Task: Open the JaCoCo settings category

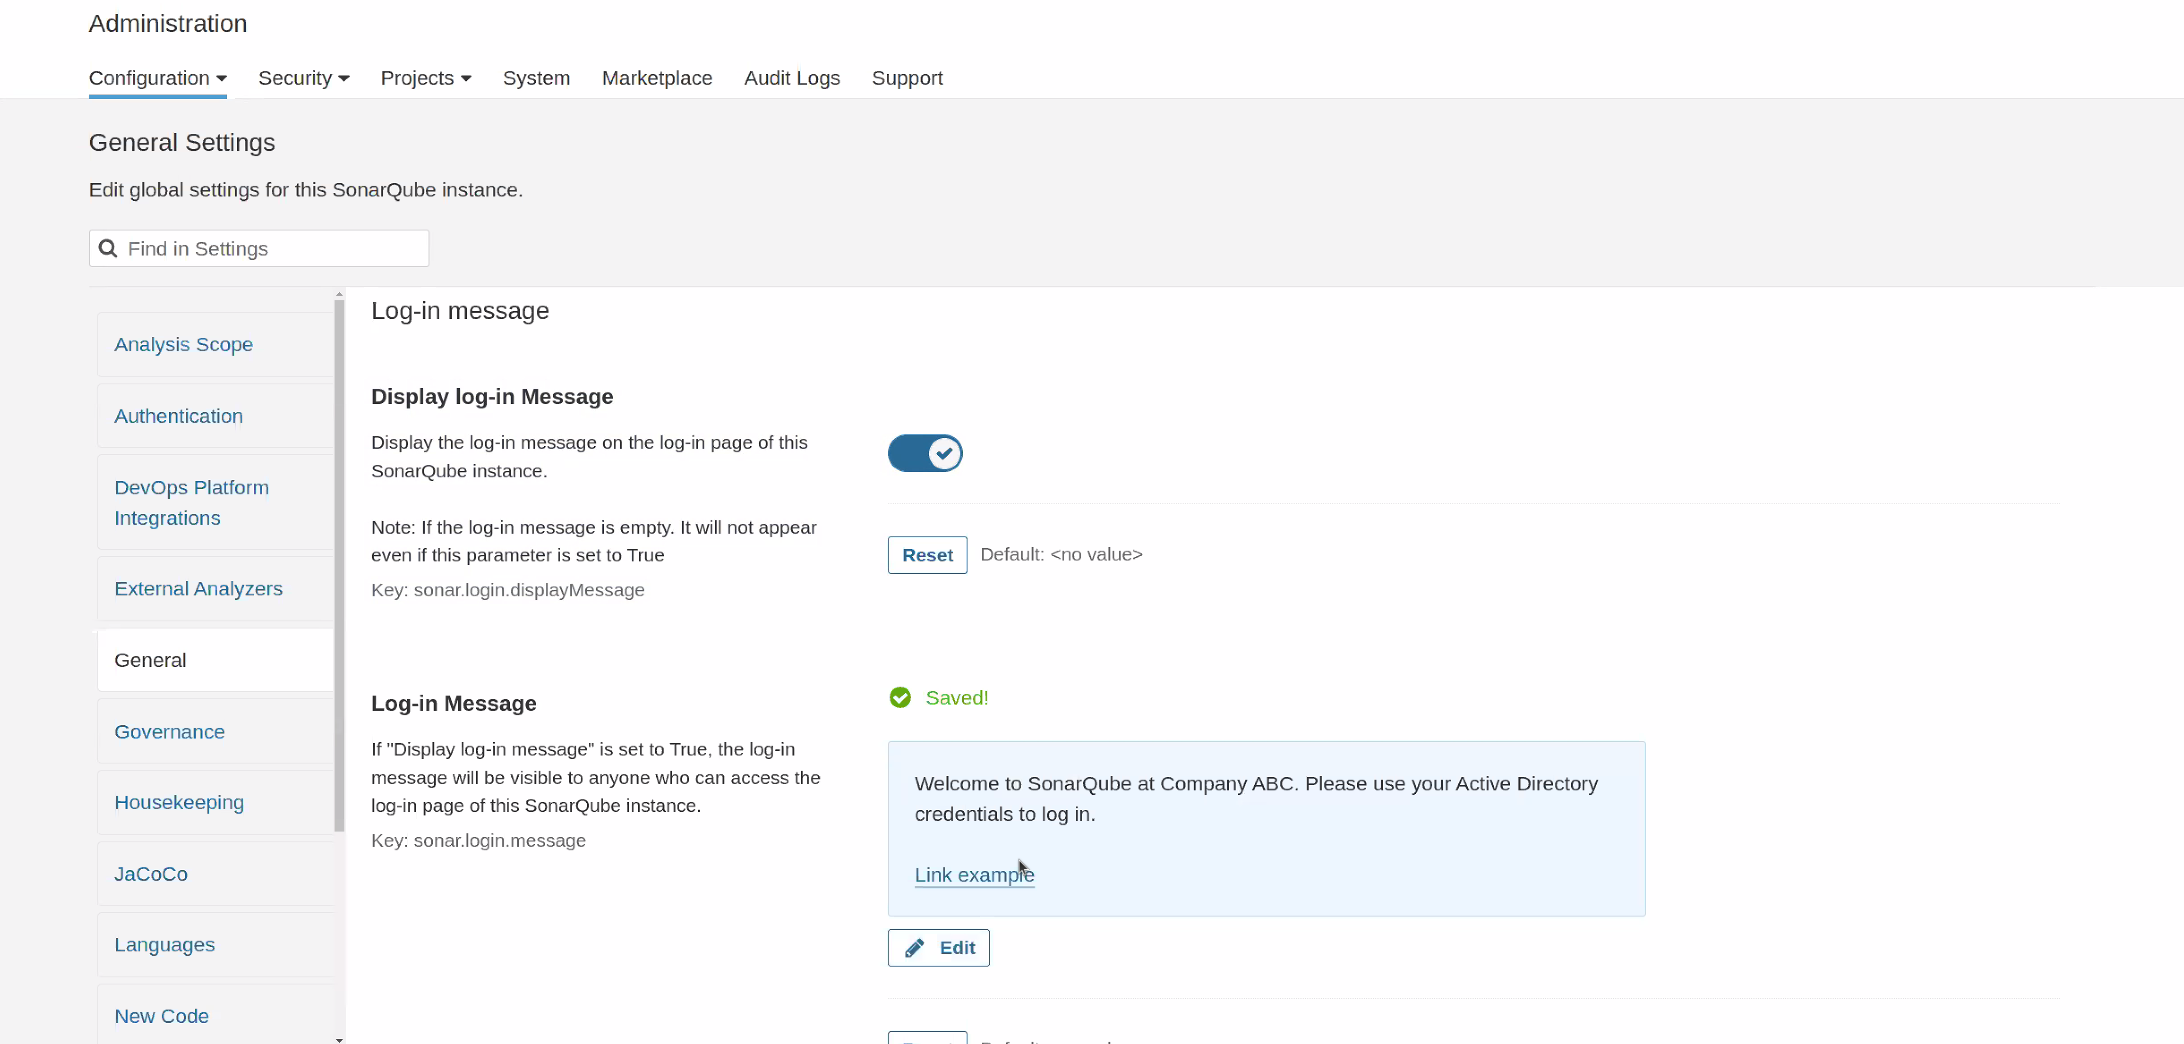Action: point(150,874)
